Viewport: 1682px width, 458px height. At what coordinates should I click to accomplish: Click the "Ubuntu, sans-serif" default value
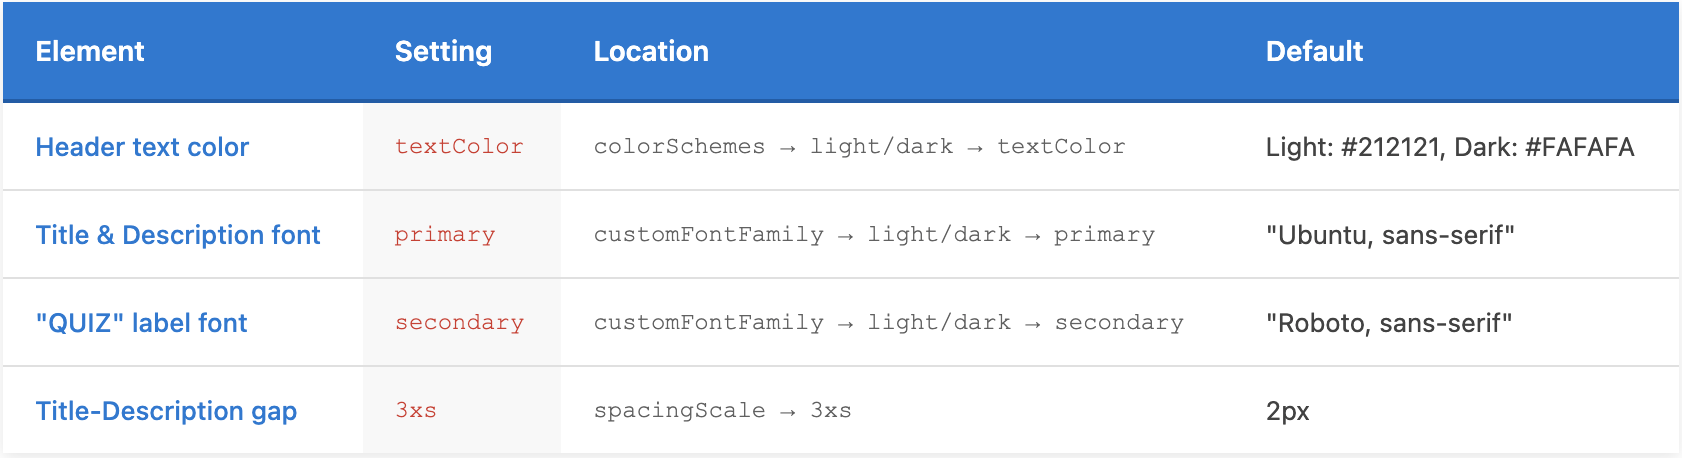point(1390,235)
